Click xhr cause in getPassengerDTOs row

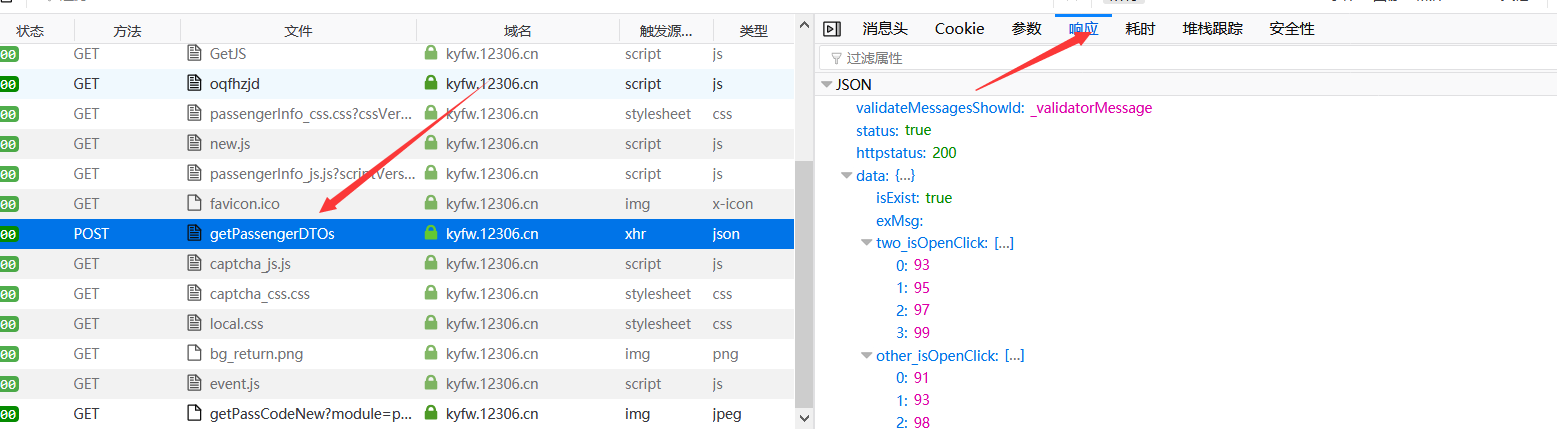pyautogui.click(x=637, y=234)
